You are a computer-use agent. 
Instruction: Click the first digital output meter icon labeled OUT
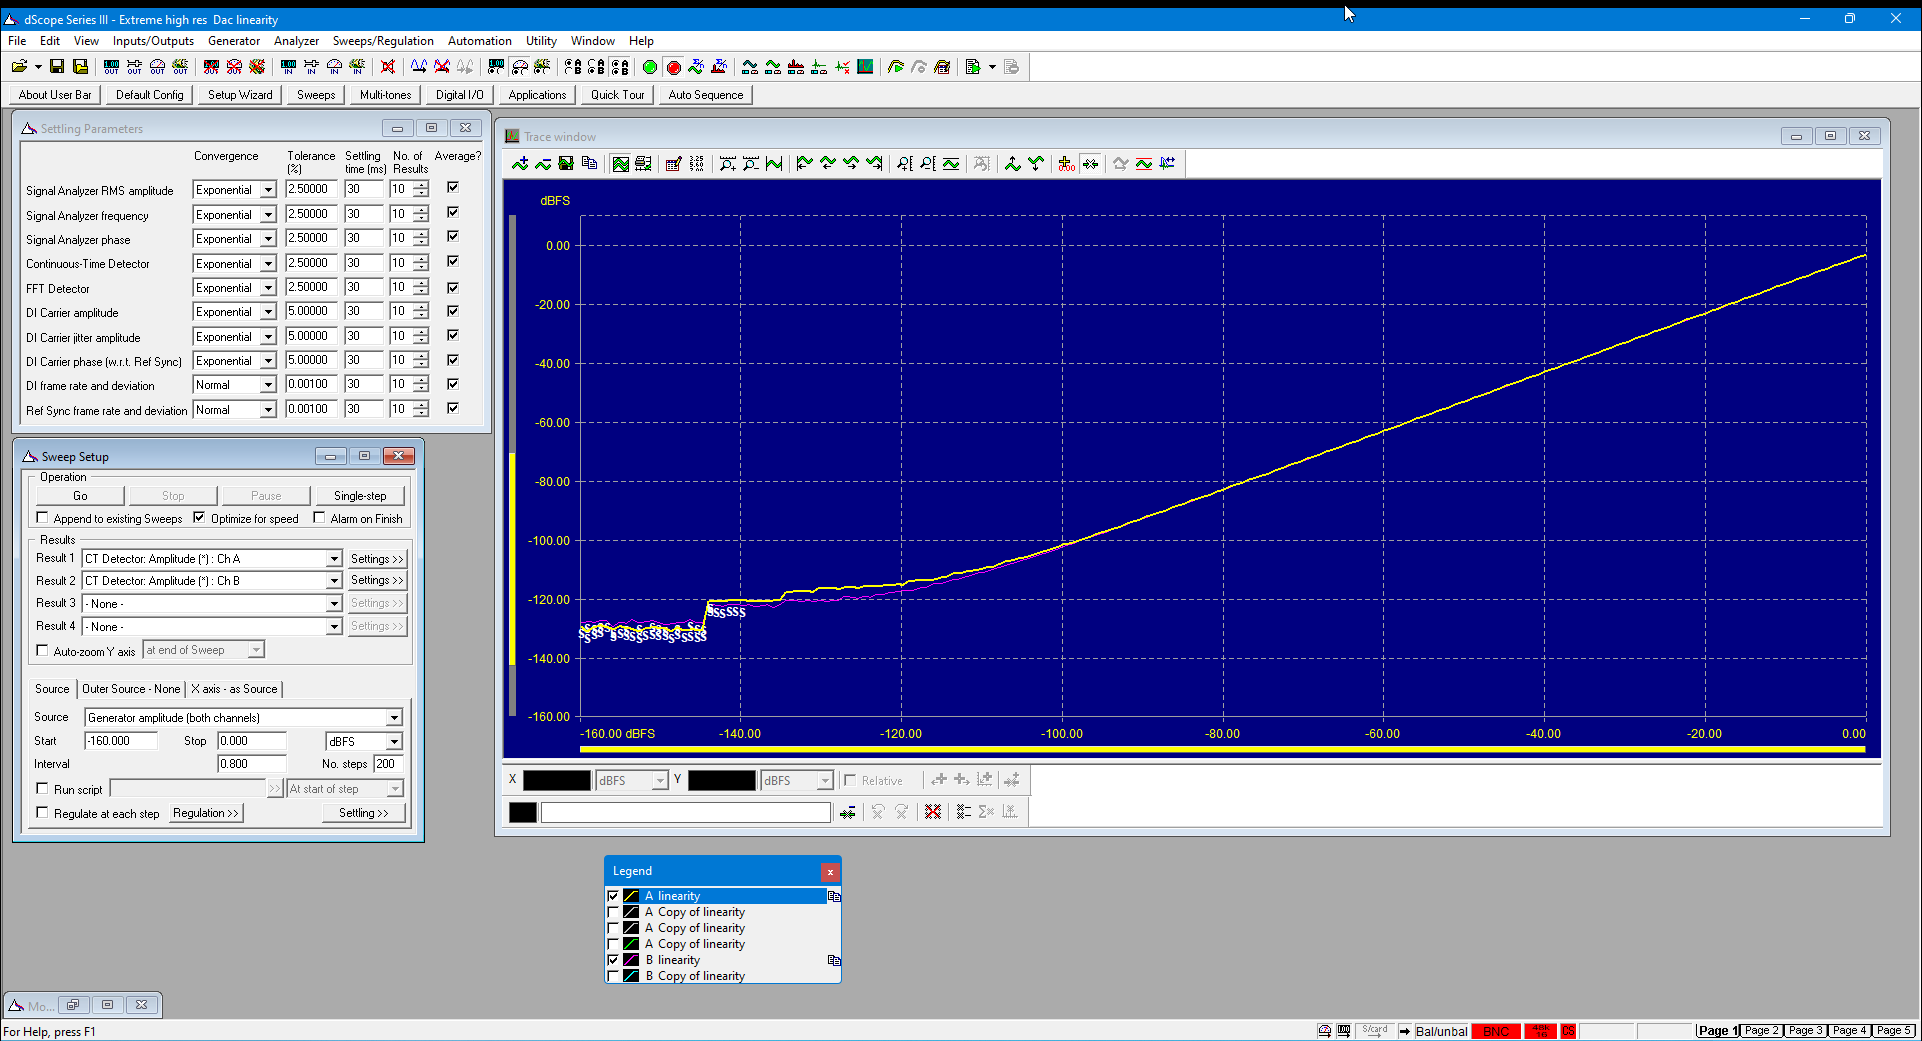click(111, 67)
